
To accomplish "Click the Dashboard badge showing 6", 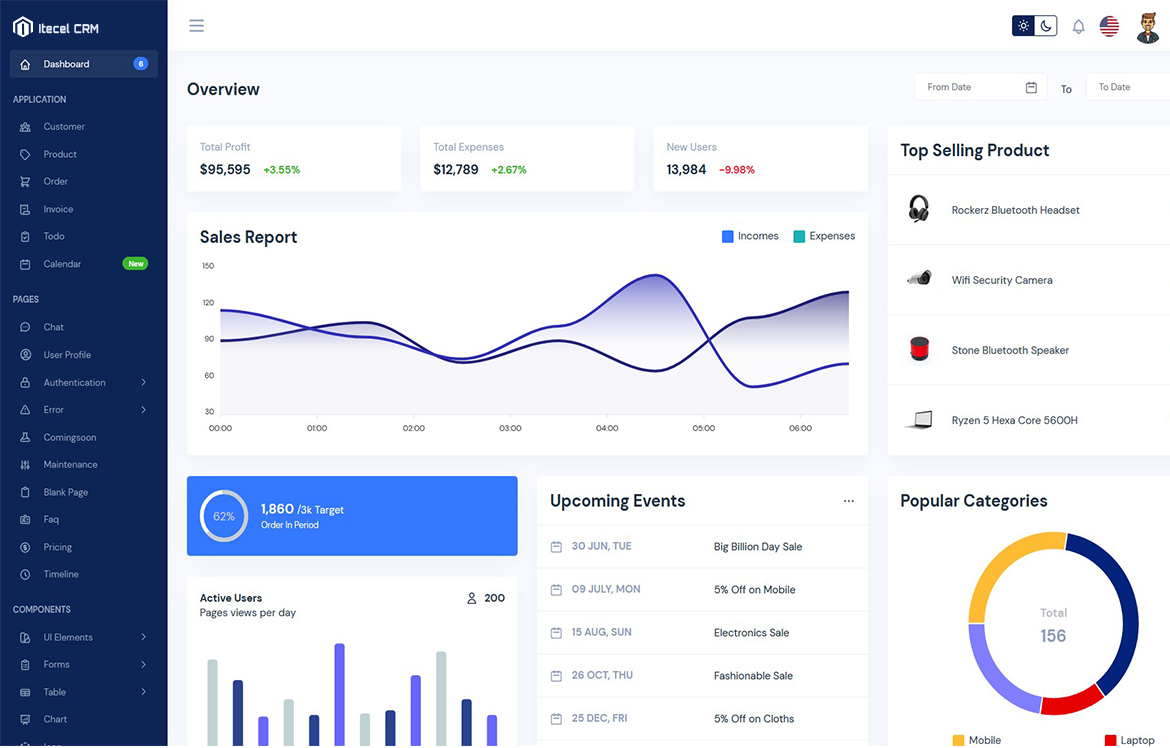I will click(140, 64).
